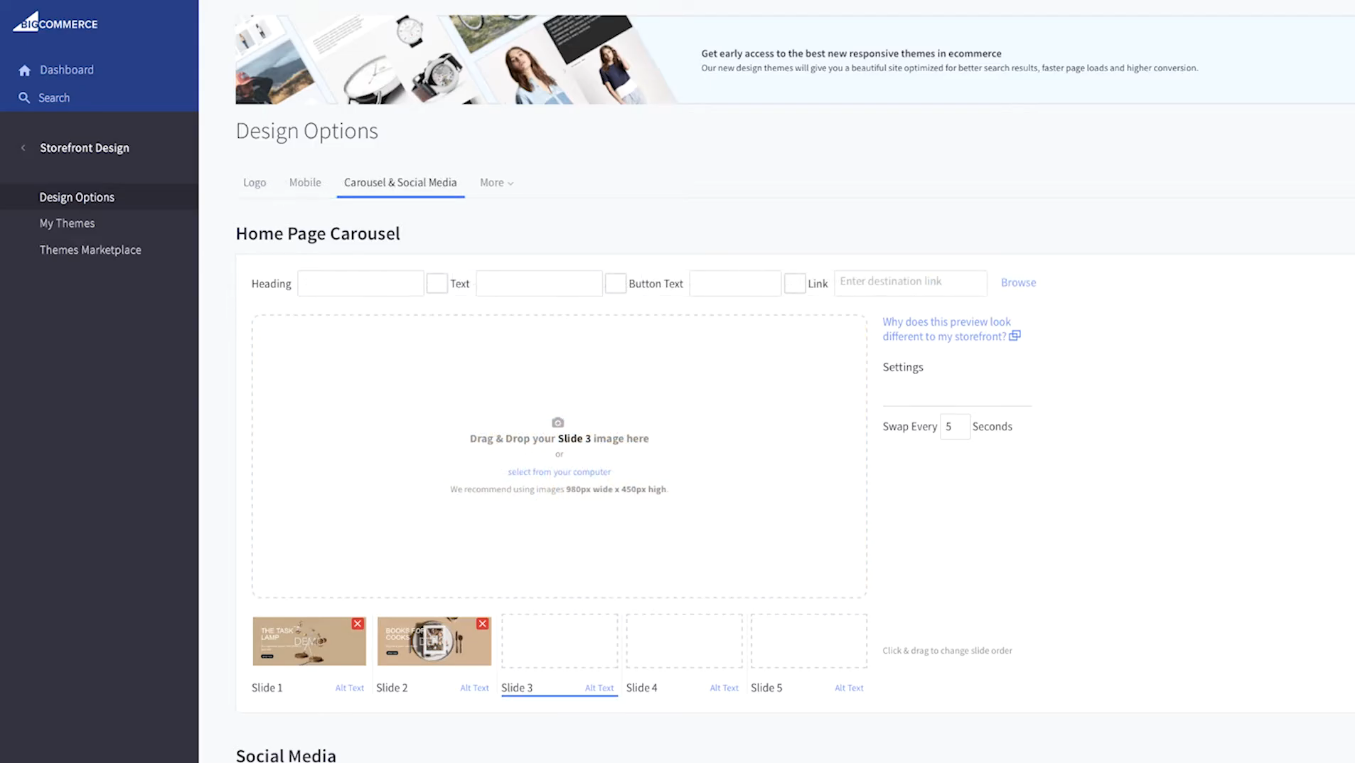Click the Swap Every seconds field
1355x763 pixels.
(x=954, y=427)
